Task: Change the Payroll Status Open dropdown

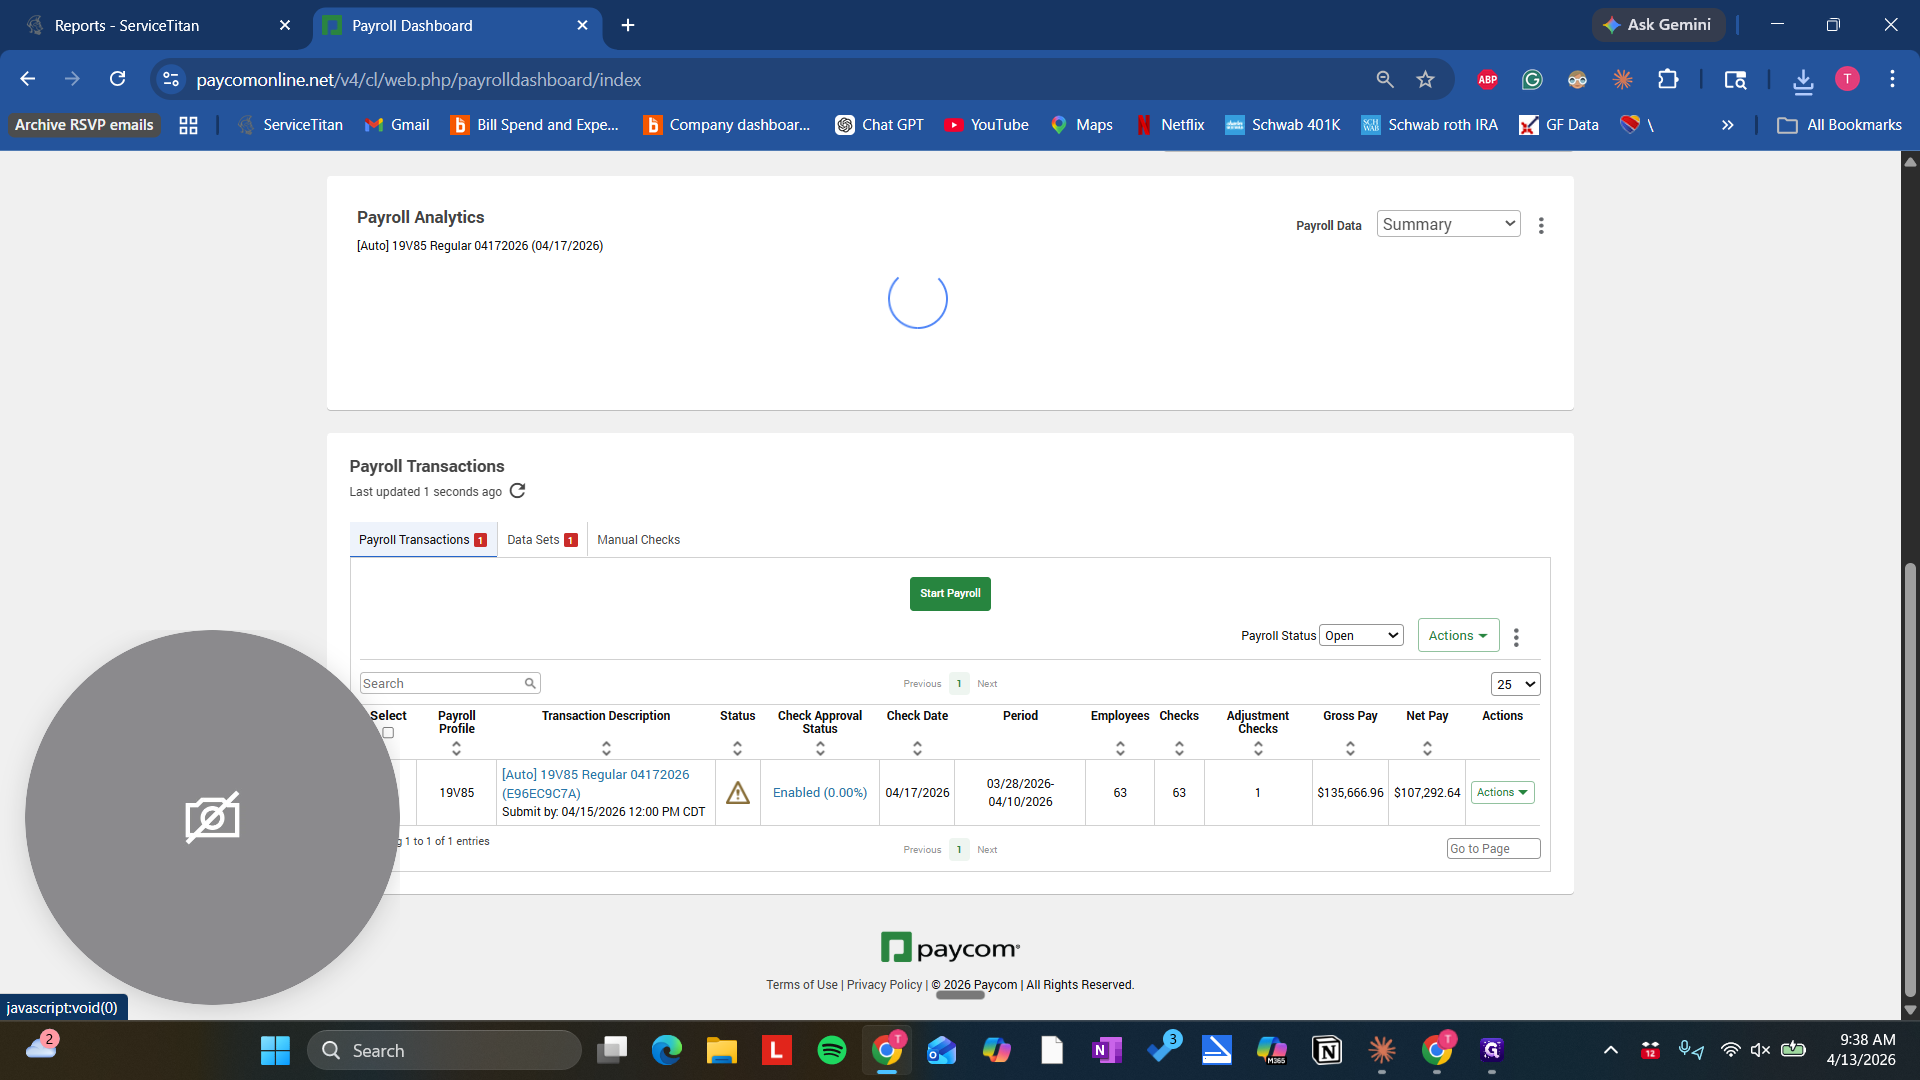Action: coord(1360,634)
